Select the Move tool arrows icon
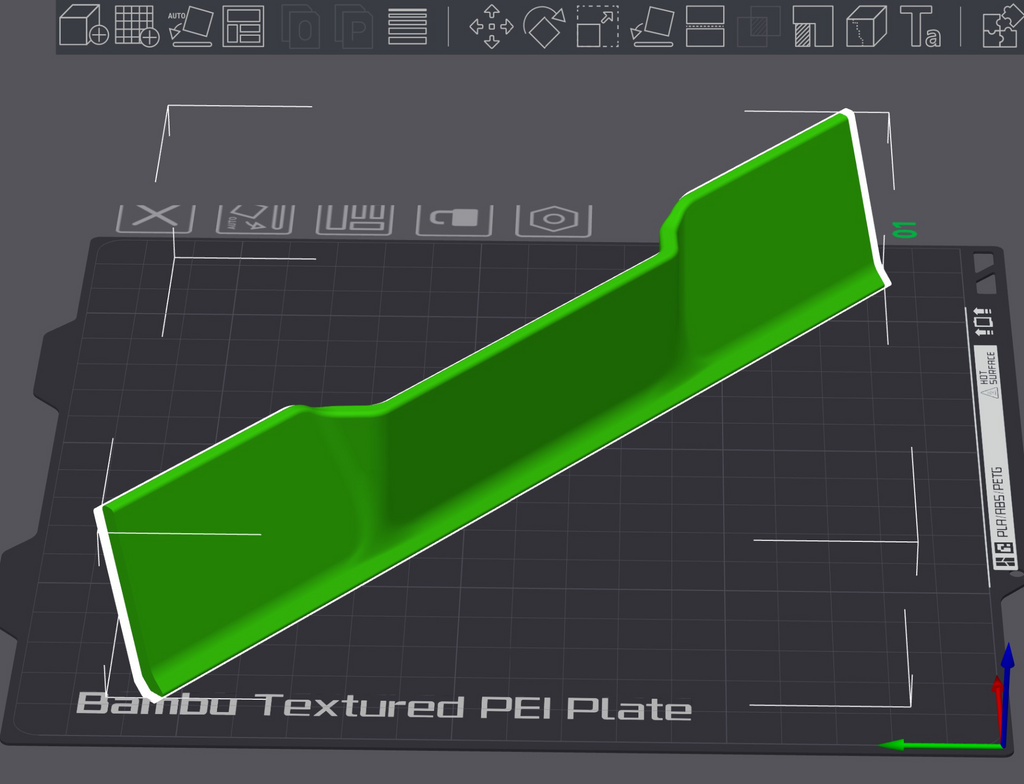The width and height of the screenshot is (1024, 784). pos(491,27)
